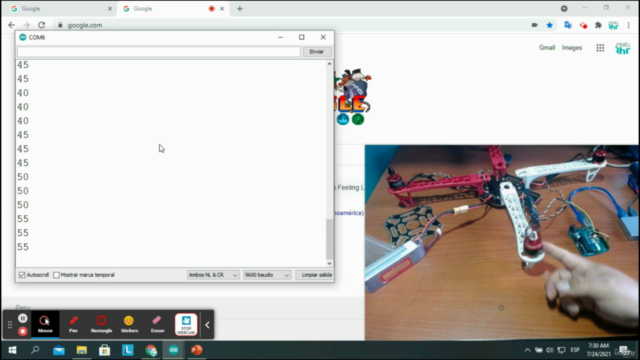Image resolution: width=640 pixels, height=360 pixels.
Task: Click the Enviar button
Action: click(x=316, y=52)
